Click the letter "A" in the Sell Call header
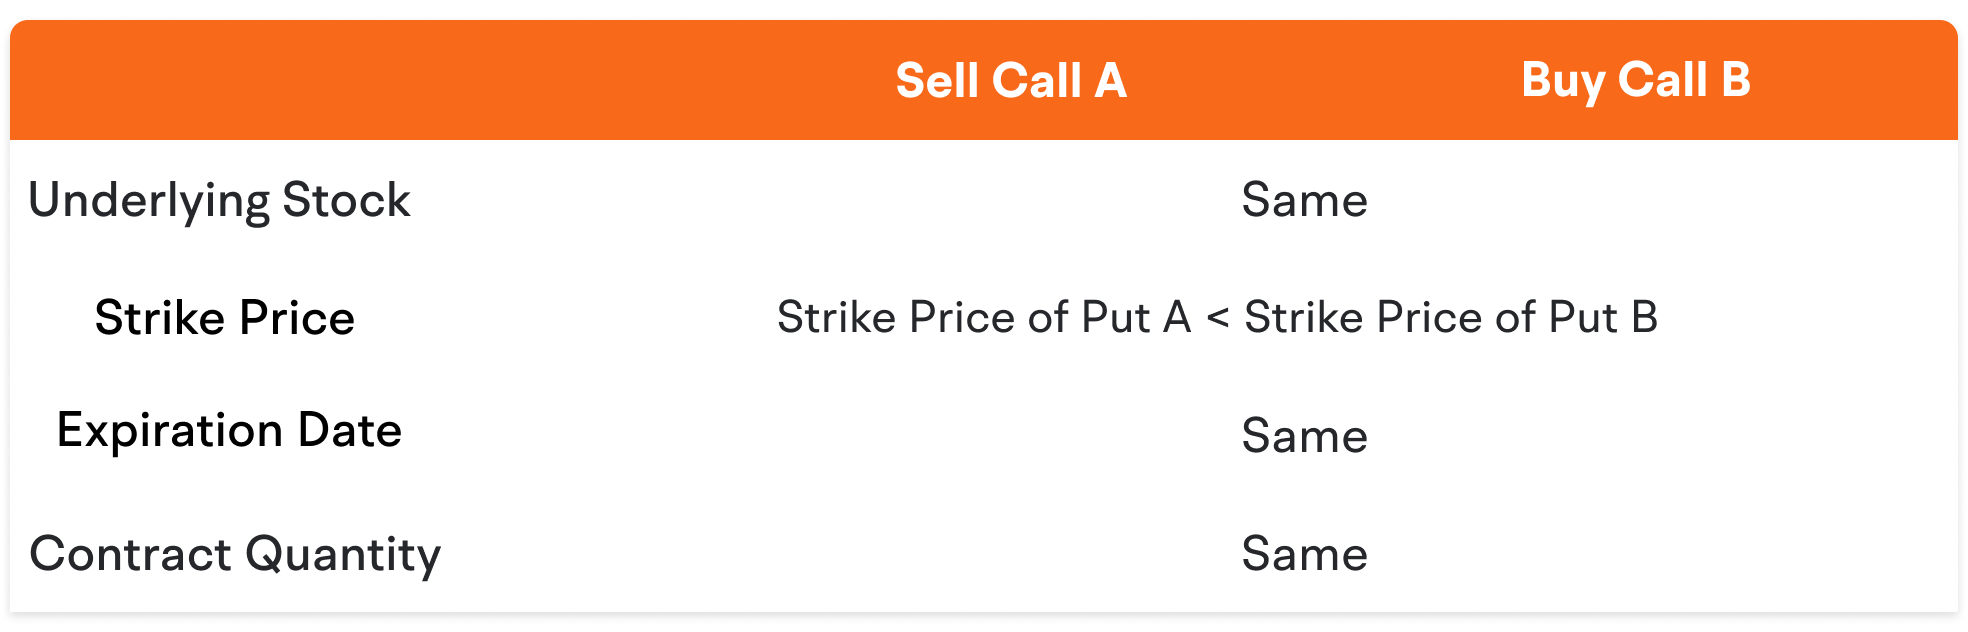This screenshot has width=1968, height=632. [x=1110, y=80]
